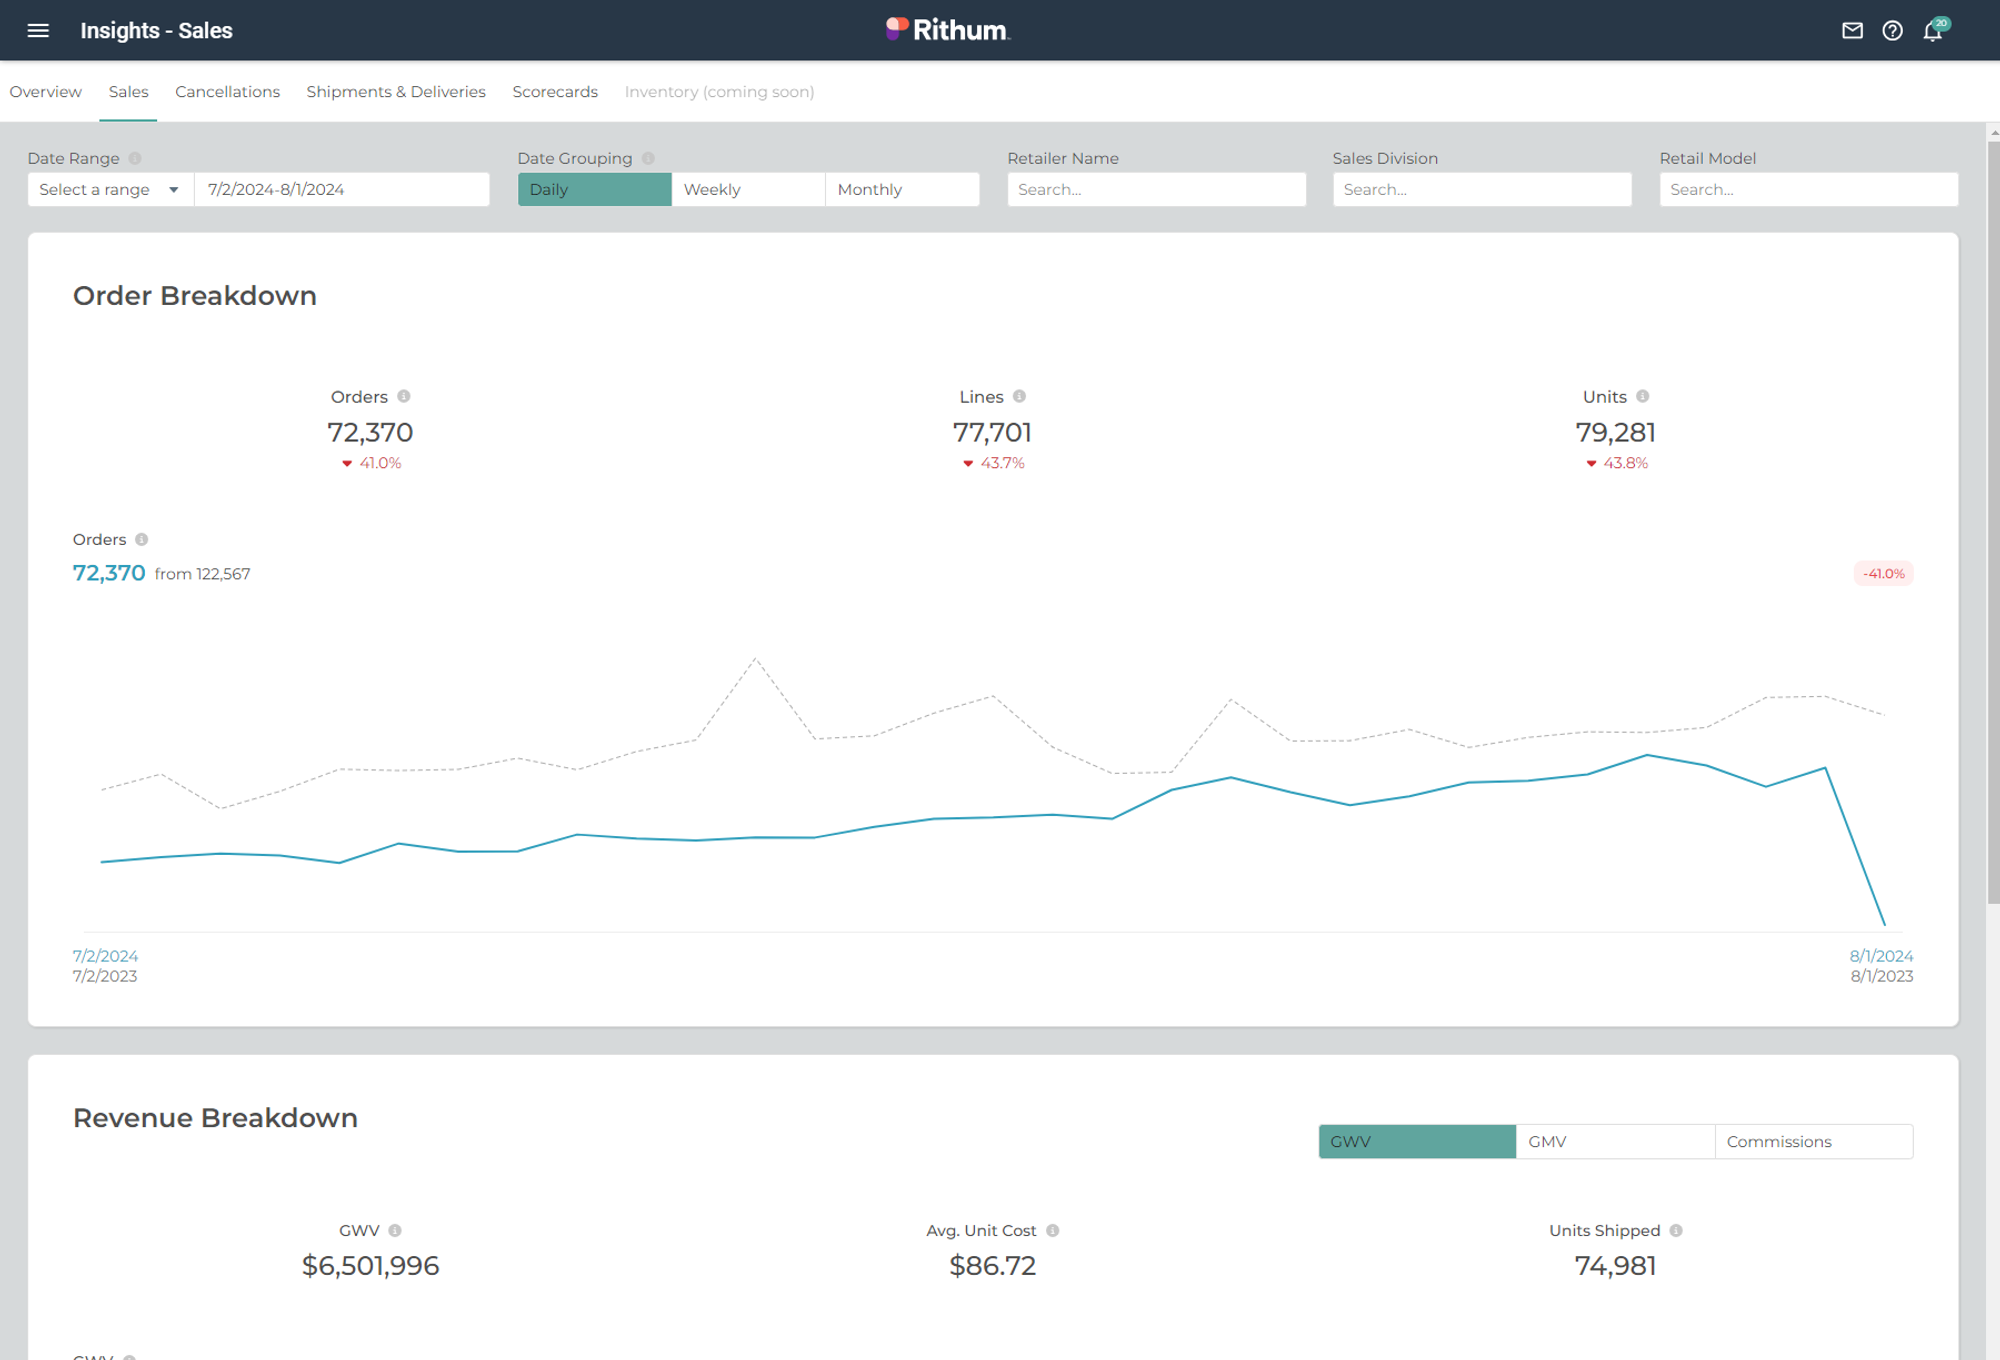Viewport: 2000px width, 1360px height.
Task: Click info icon next to Orders summary metric
Action: (404, 396)
